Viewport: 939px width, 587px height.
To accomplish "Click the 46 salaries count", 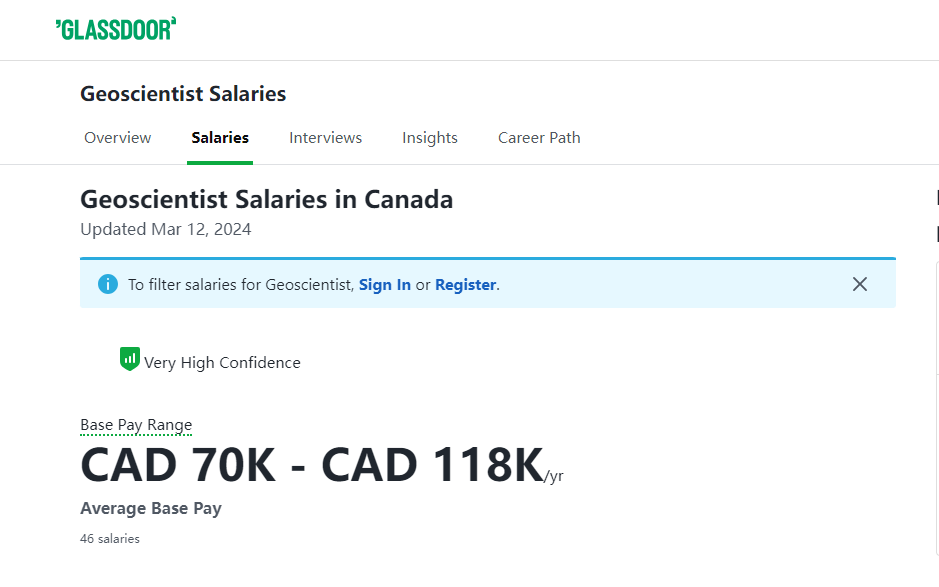I will pos(110,538).
